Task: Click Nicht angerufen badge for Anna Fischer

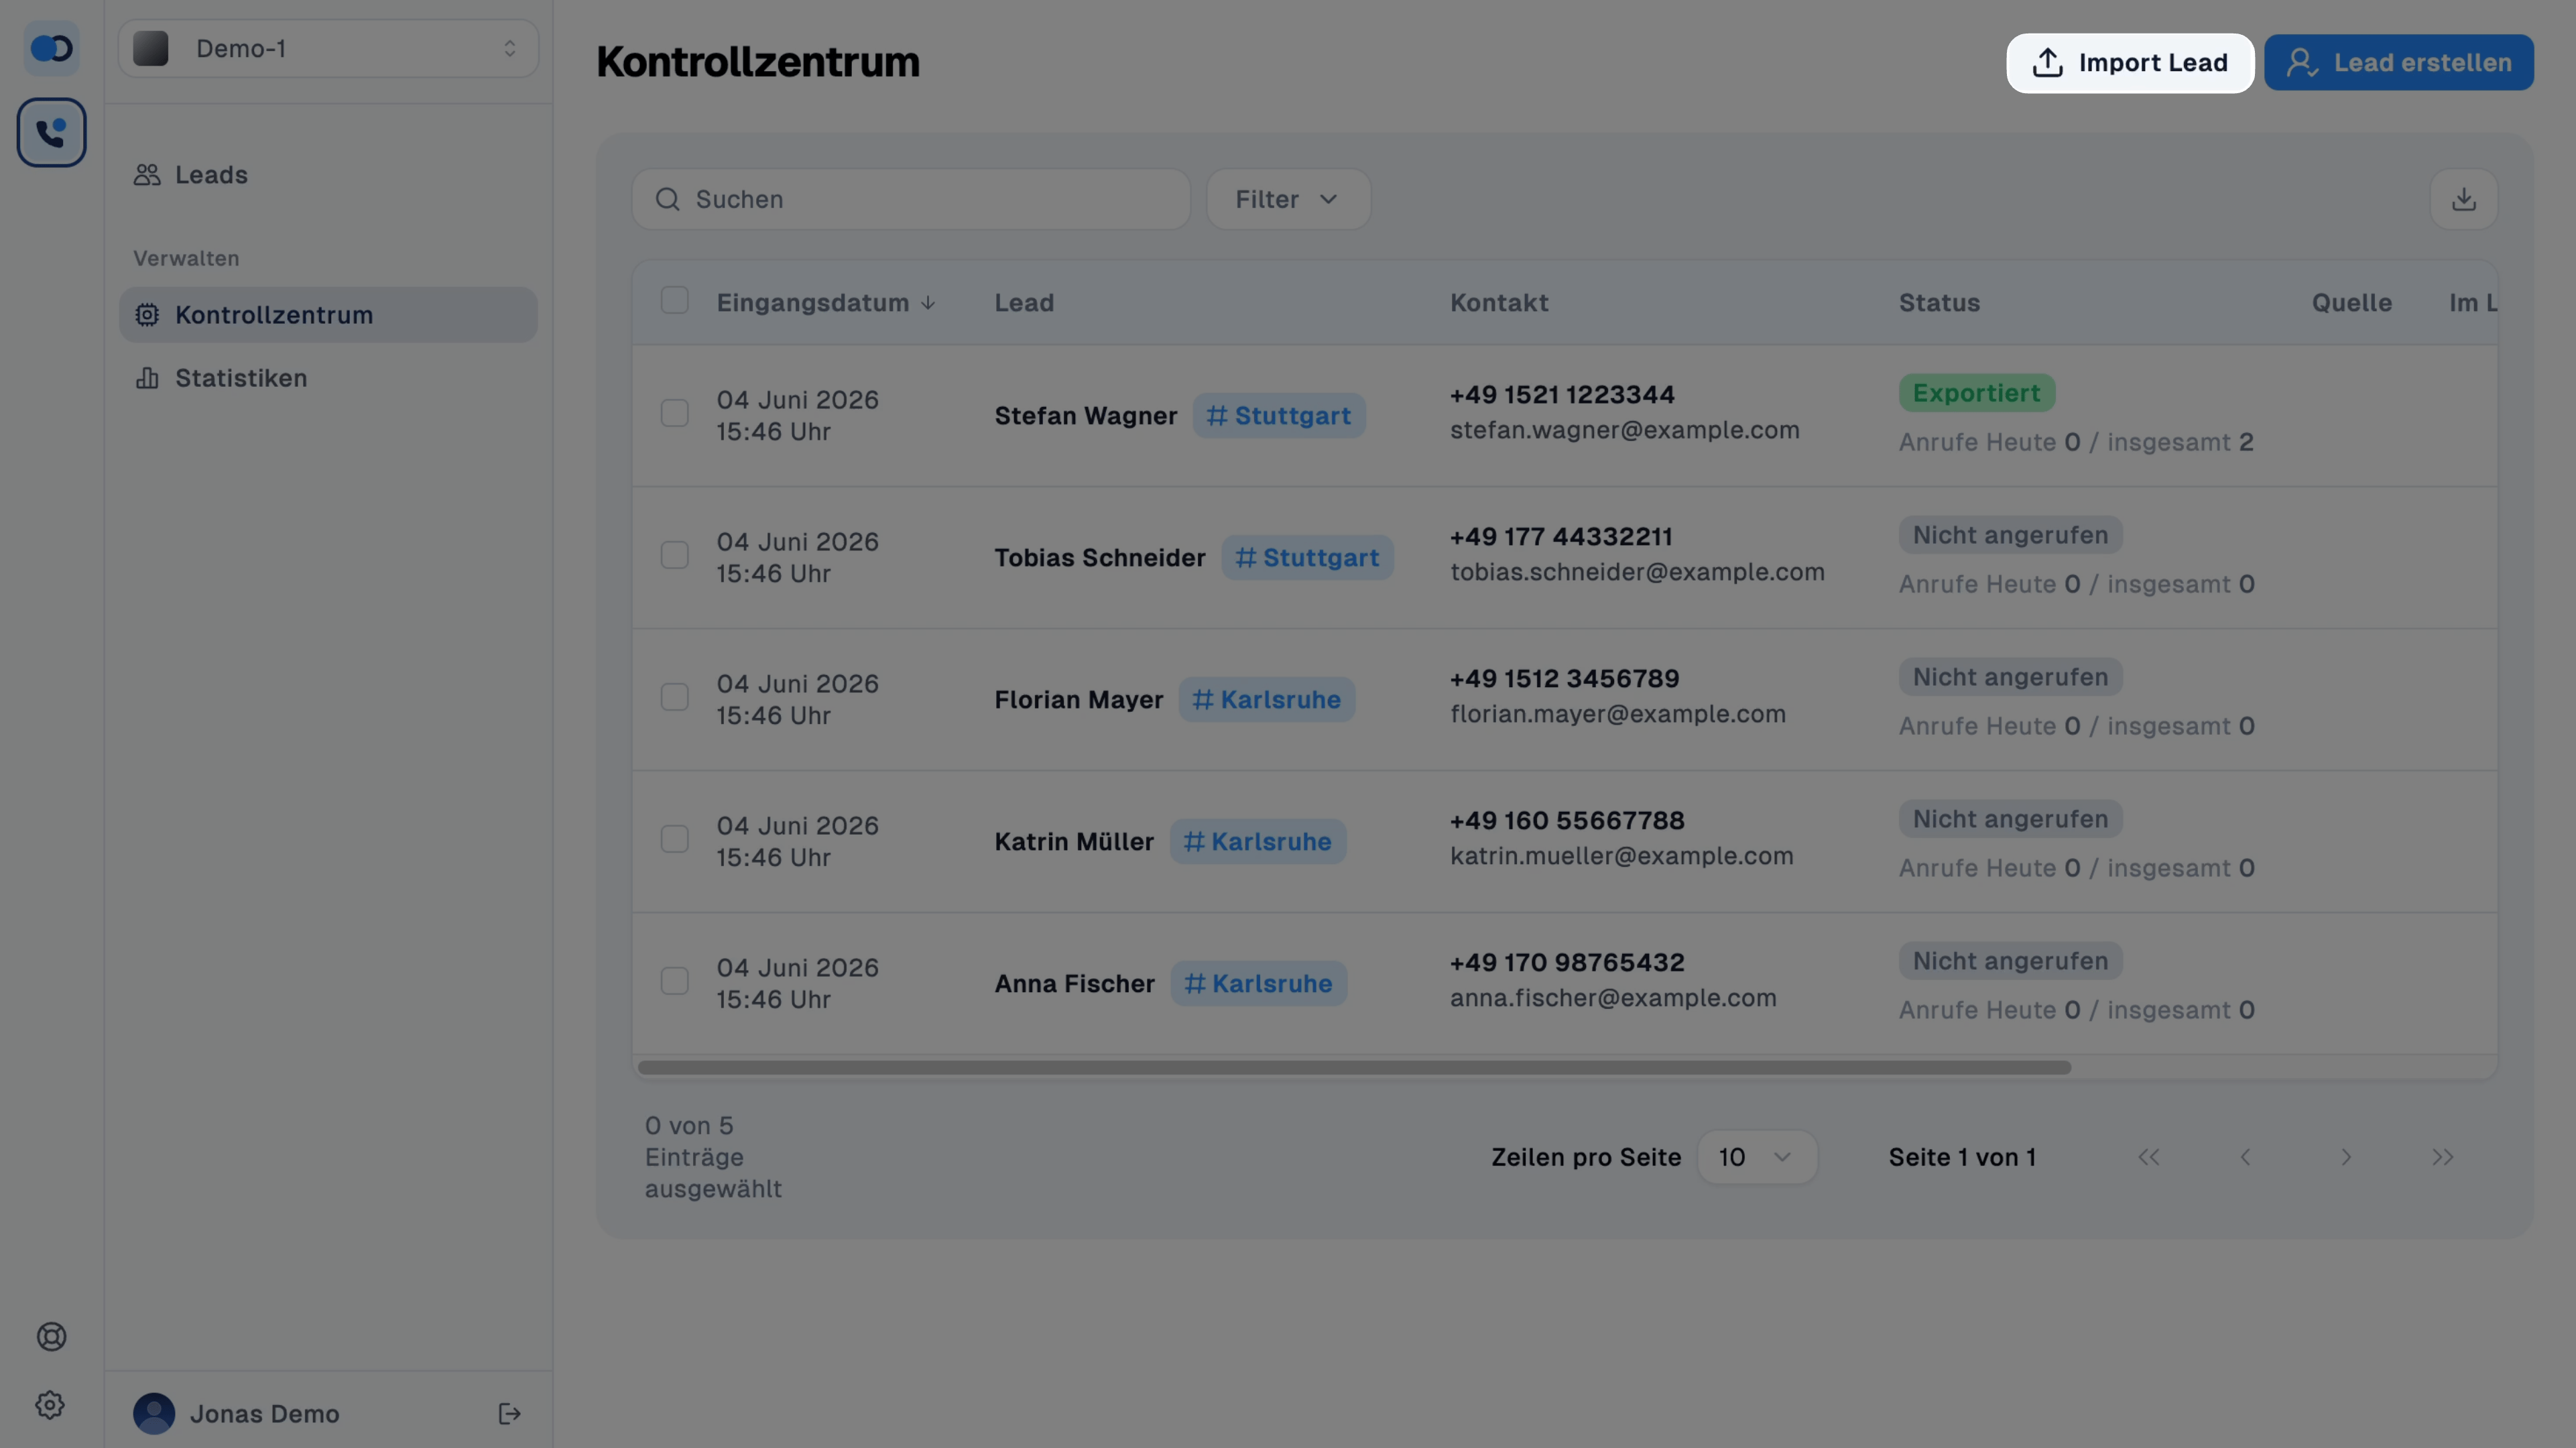Action: (x=2011, y=961)
